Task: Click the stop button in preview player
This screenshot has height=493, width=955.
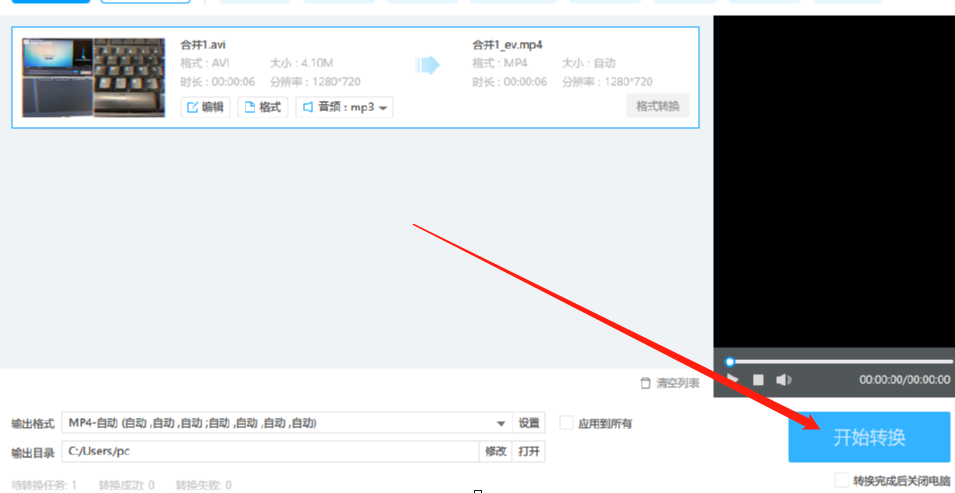Action: (x=758, y=380)
